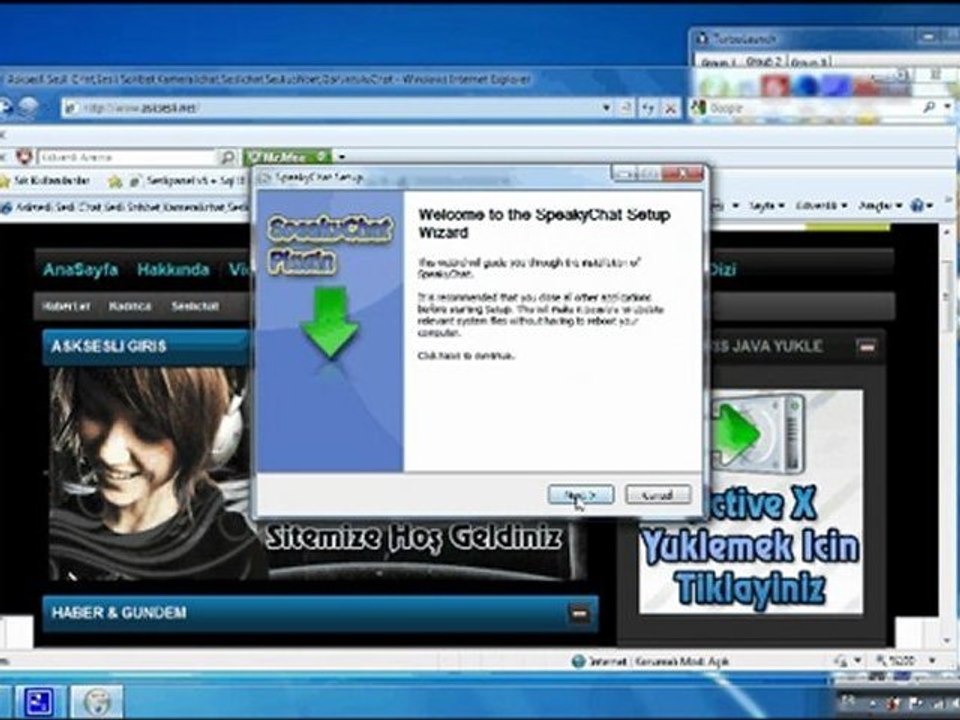Click the blue square taskbar application icon

(x=37, y=702)
